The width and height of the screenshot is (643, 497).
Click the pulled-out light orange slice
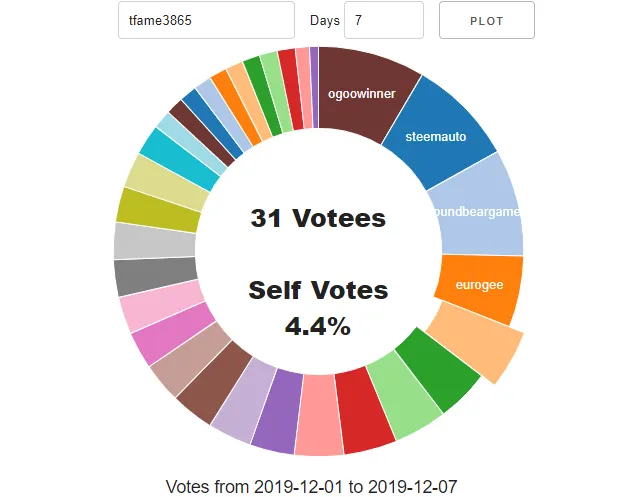point(478,340)
